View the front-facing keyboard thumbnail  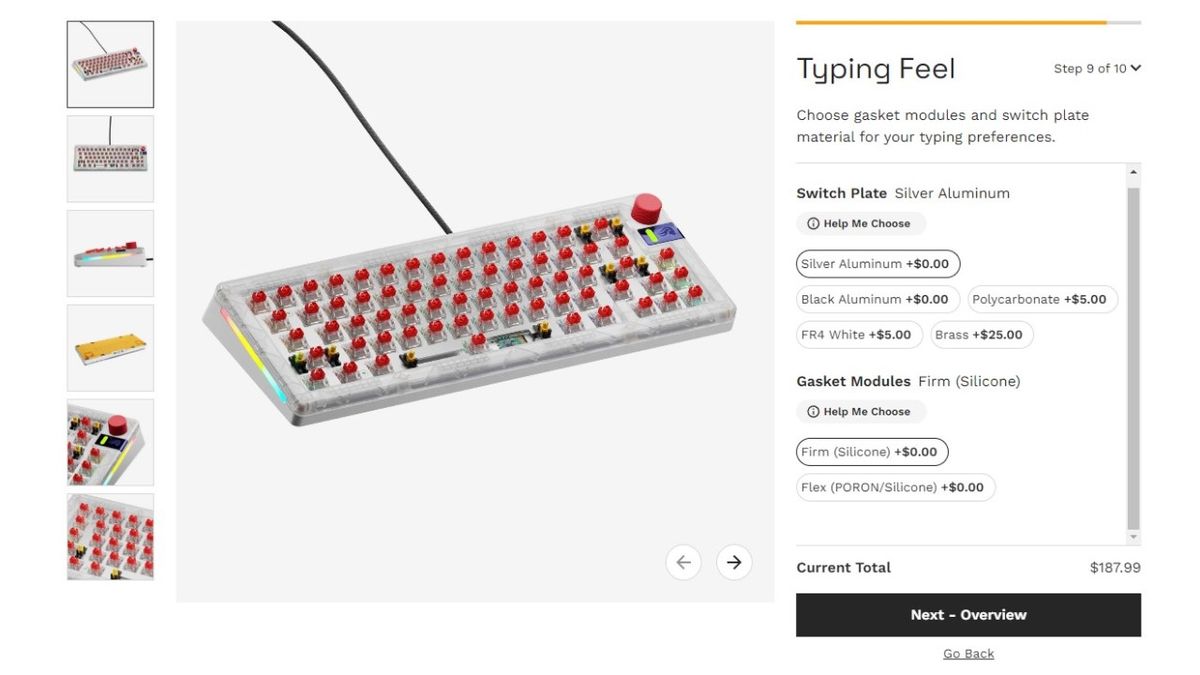tap(110, 158)
